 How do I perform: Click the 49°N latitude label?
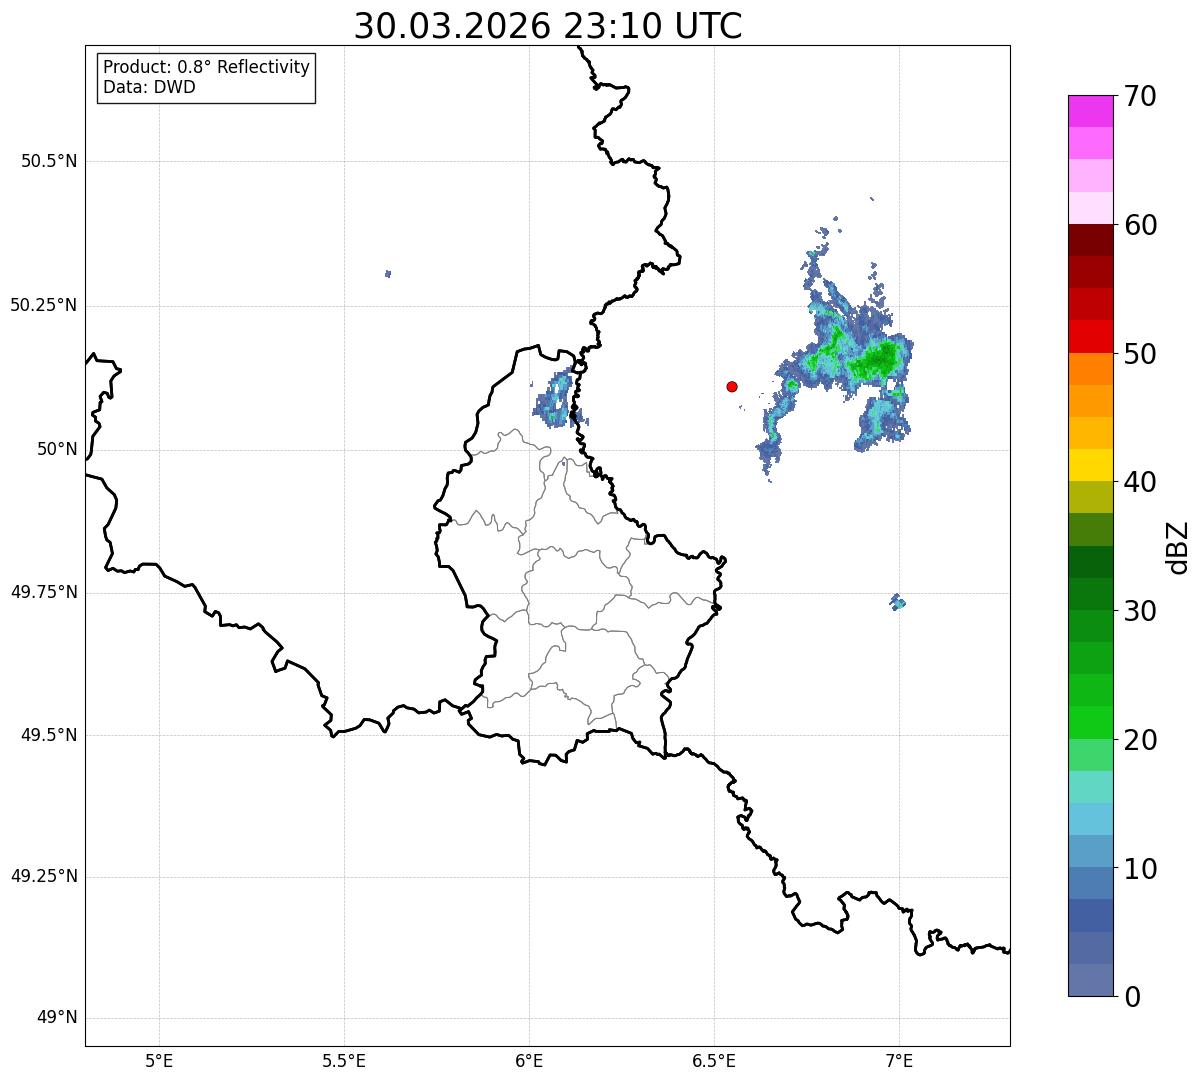click(x=57, y=1018)
